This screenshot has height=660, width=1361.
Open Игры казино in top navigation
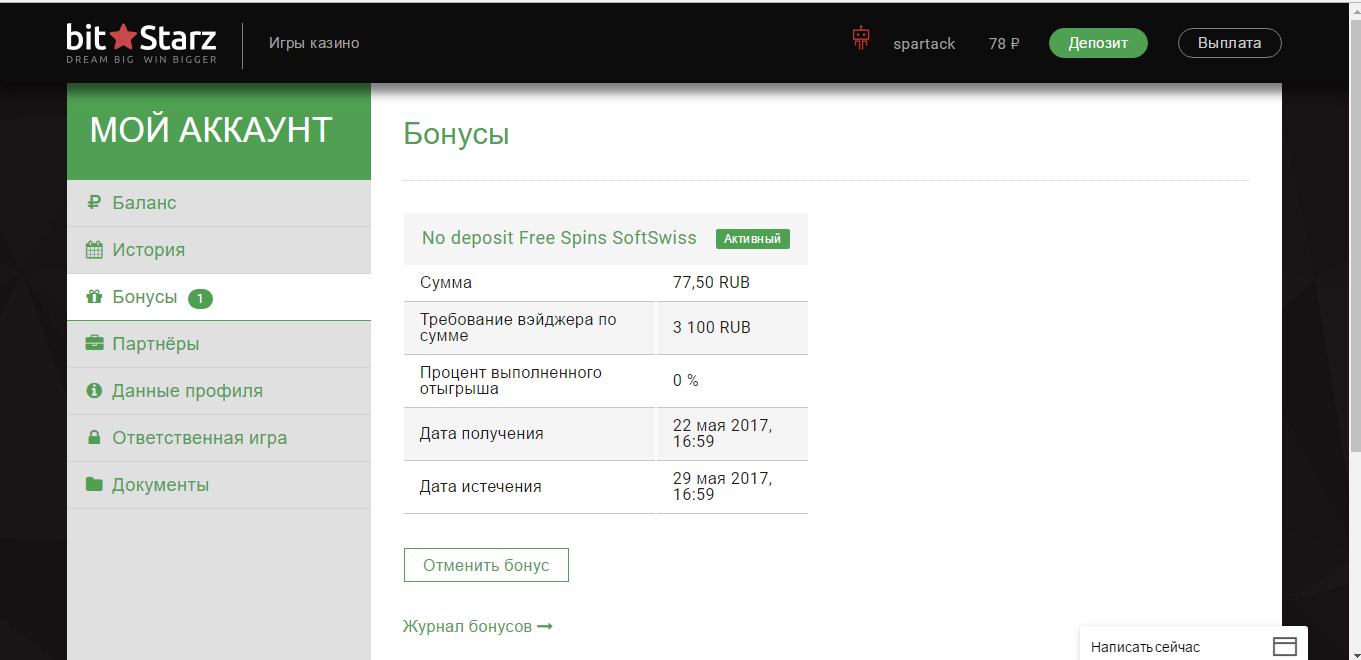pos(314,43)
